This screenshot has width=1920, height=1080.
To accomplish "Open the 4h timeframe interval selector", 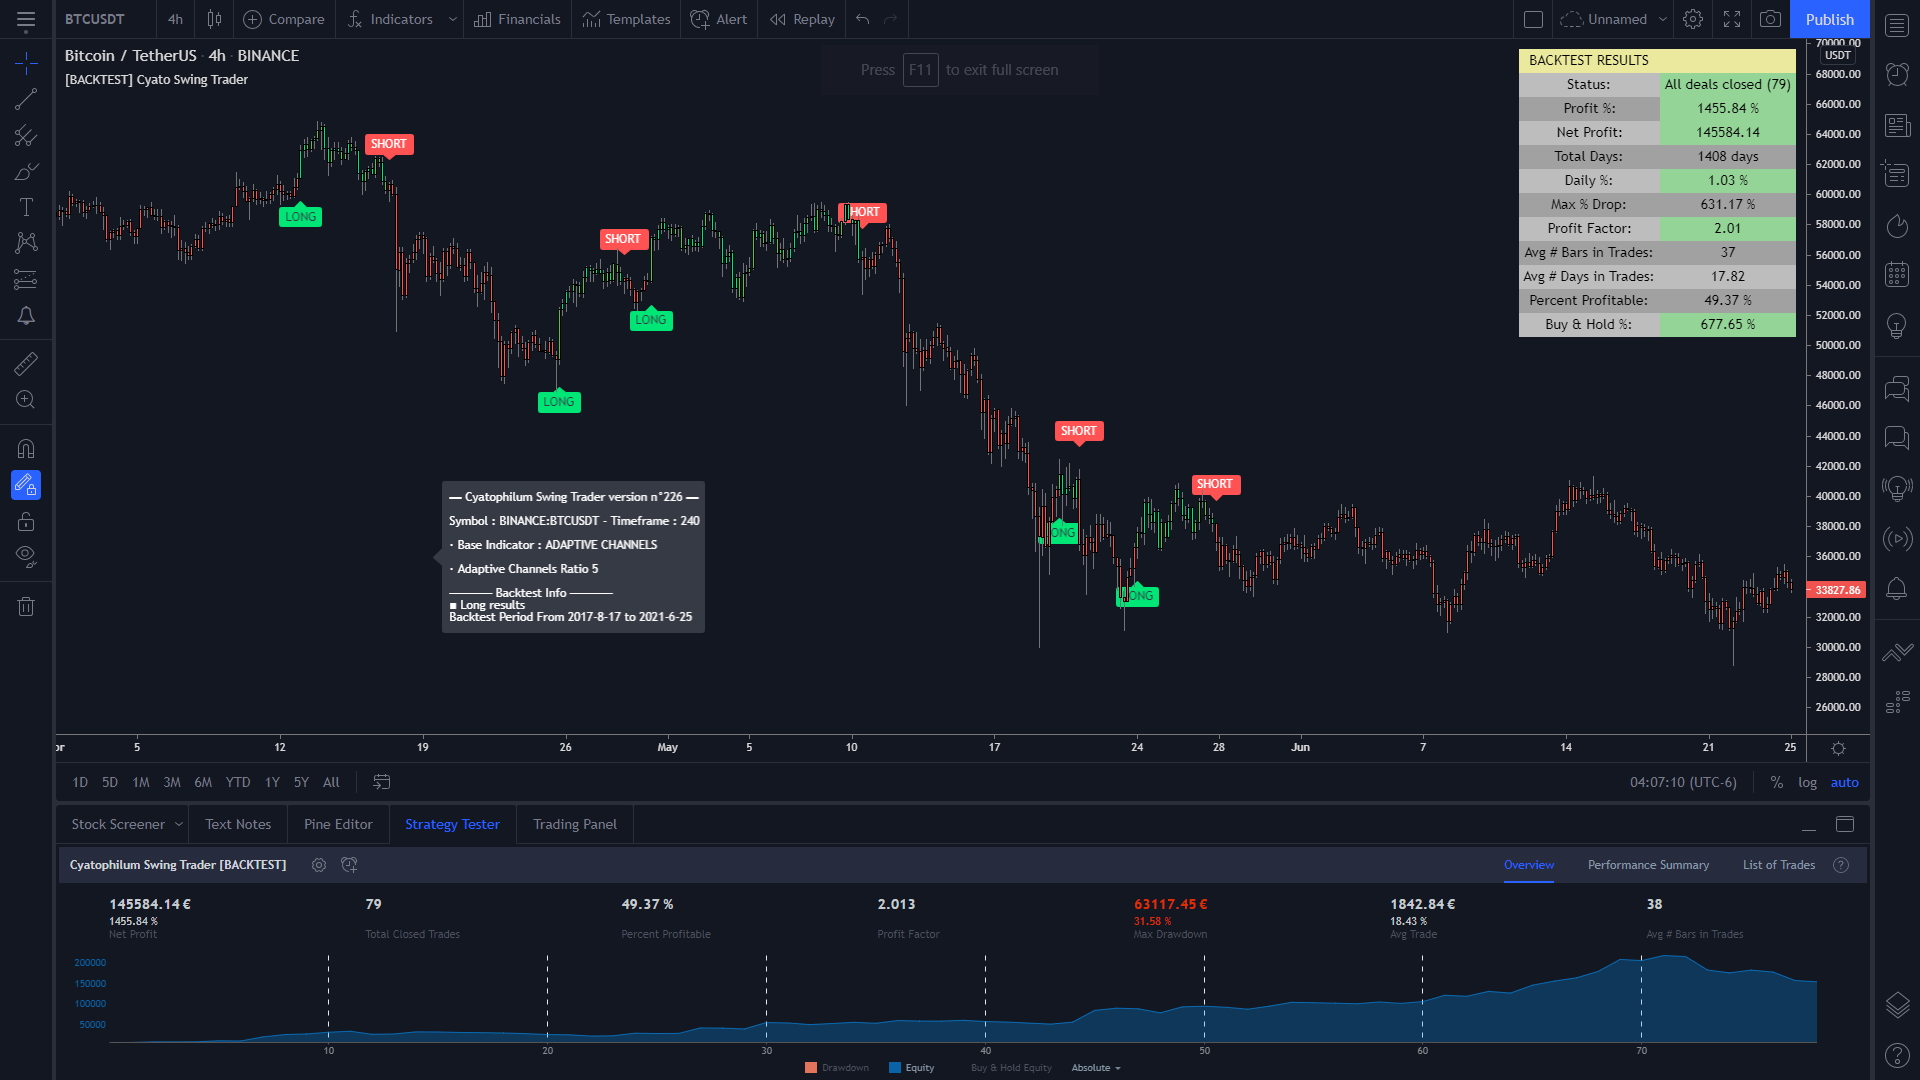I will tap(175, 19).
